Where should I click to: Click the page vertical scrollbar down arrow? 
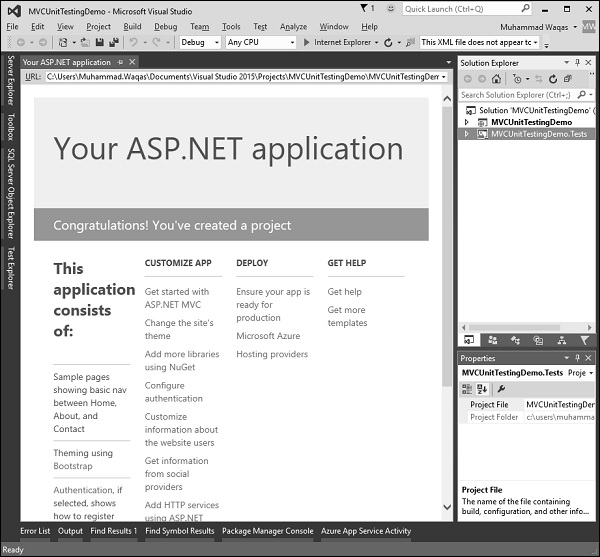coord(447,507)
